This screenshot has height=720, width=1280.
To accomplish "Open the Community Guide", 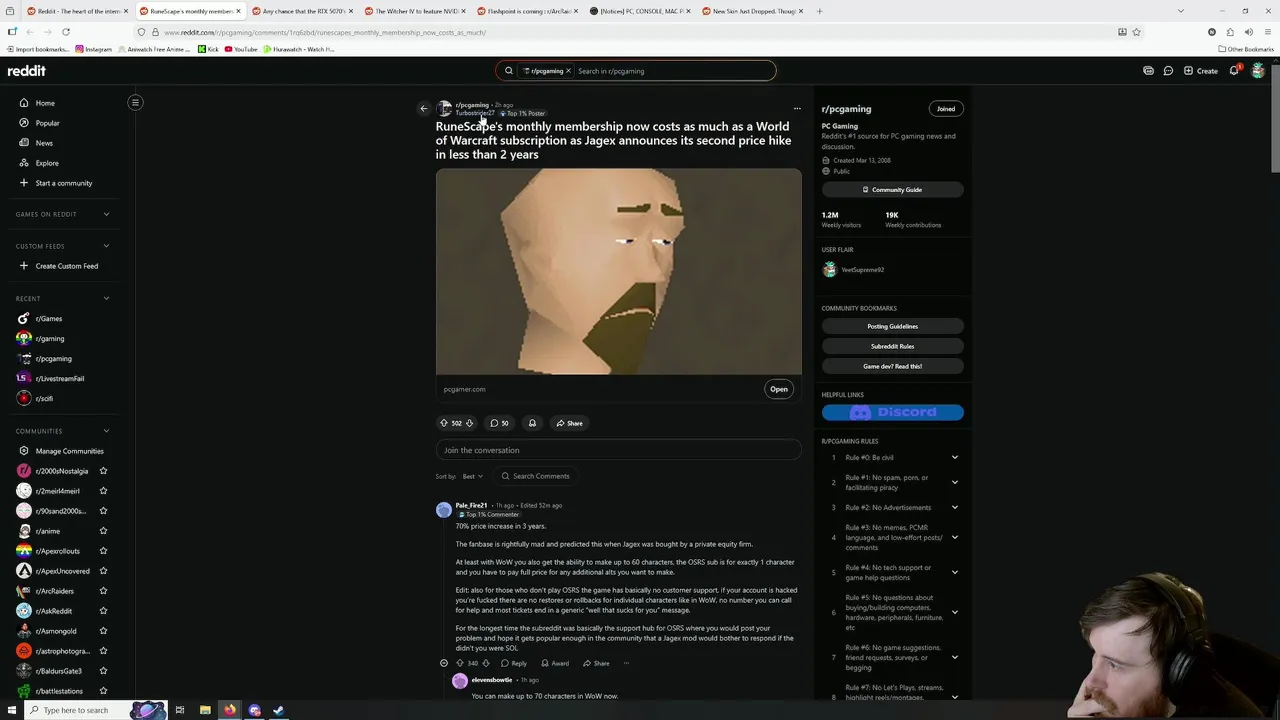I will click(892, 190).
